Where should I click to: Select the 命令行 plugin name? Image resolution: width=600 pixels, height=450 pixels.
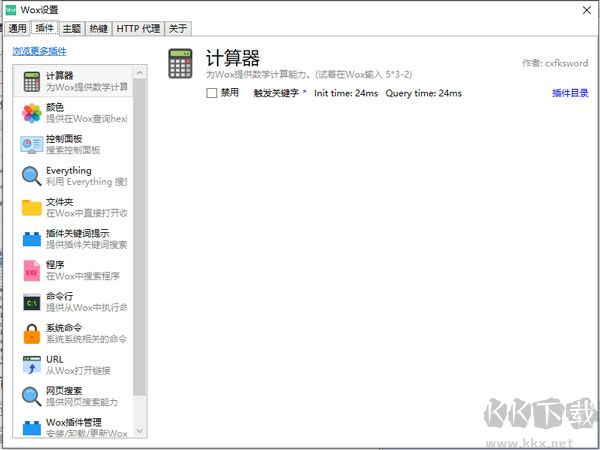[59, 296]
